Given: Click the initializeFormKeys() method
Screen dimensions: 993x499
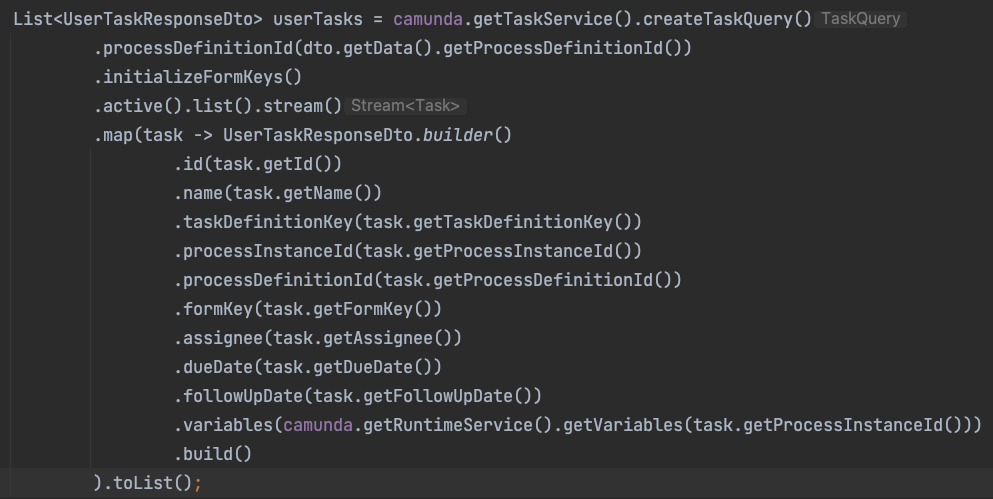Looking at the screenshot, I should 202,77.
